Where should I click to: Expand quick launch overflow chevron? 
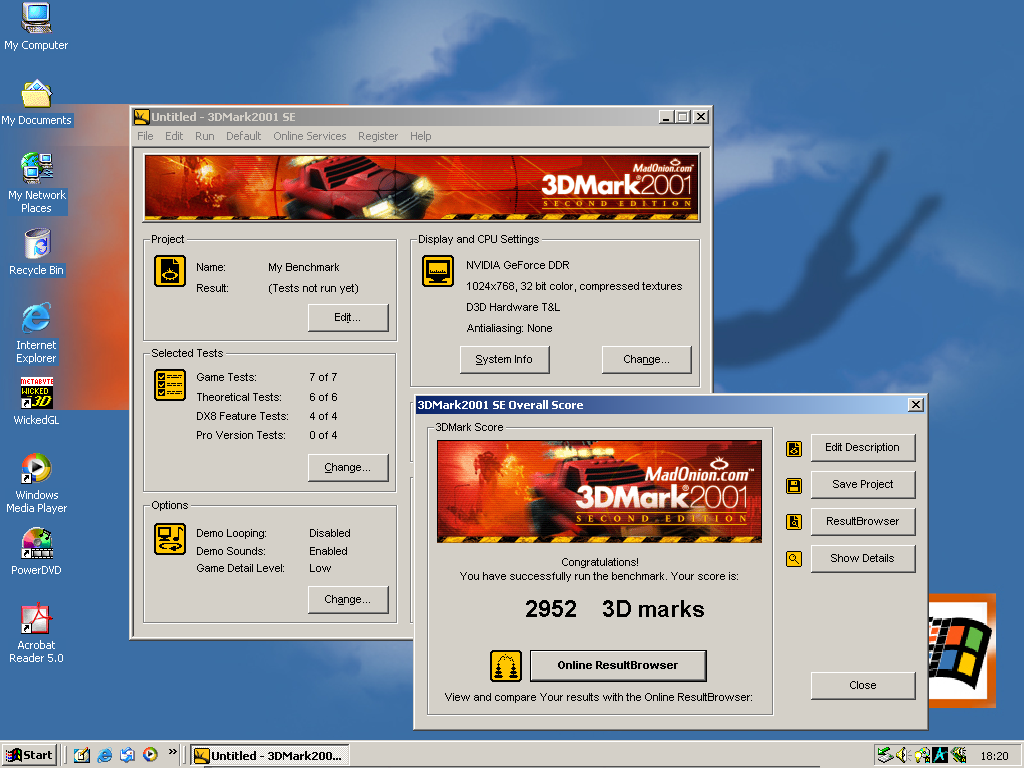pyautogui.click(x=172, y=752)
